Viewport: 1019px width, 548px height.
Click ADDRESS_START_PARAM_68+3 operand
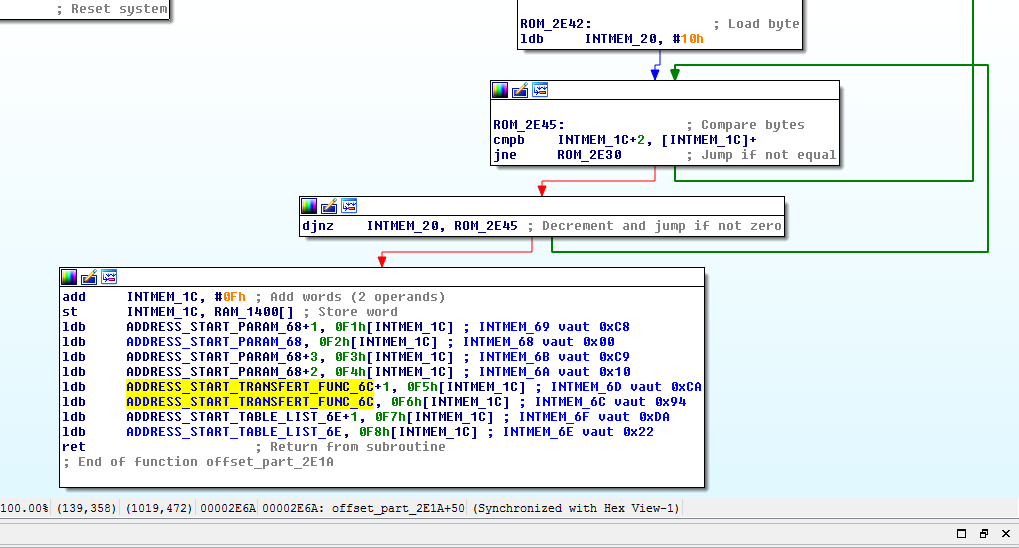(222, 357)
